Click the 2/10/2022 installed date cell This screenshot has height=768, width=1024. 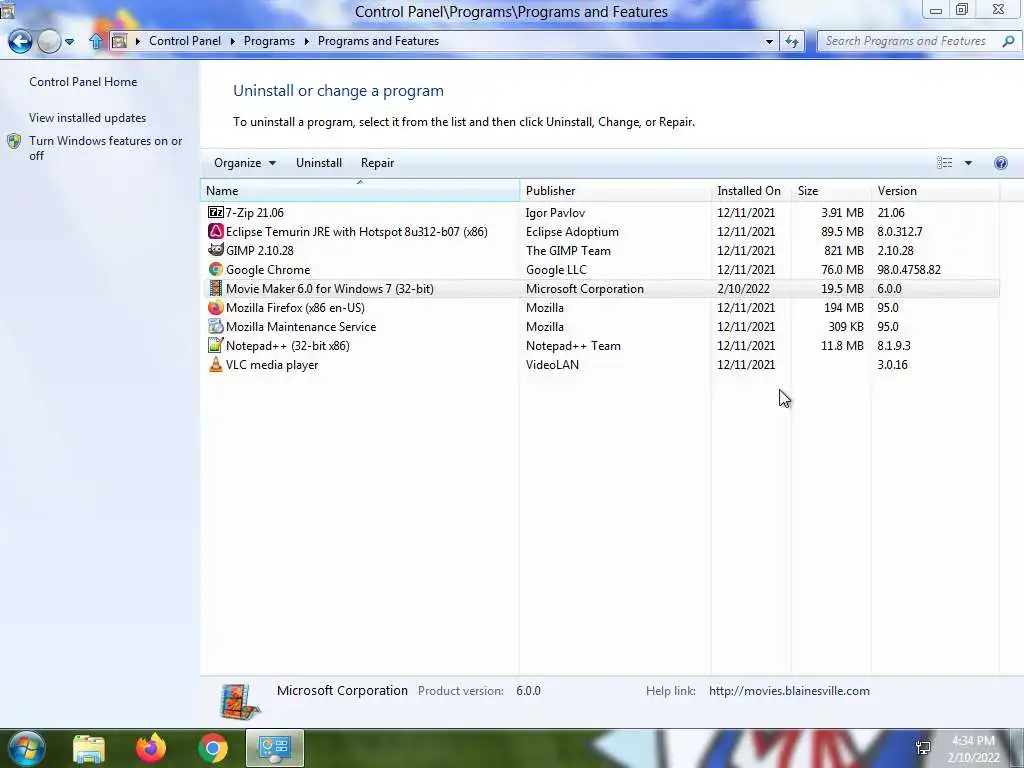pyautogui.click(x=743, y=289)
